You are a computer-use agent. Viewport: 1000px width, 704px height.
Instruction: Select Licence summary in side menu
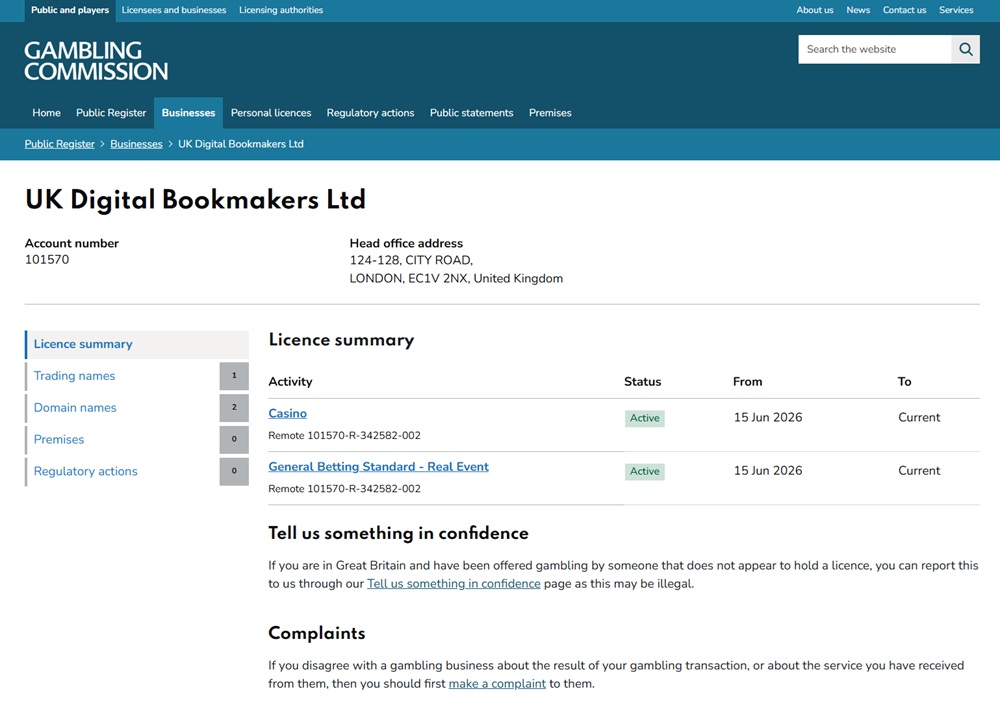click(x=137, y=344)
